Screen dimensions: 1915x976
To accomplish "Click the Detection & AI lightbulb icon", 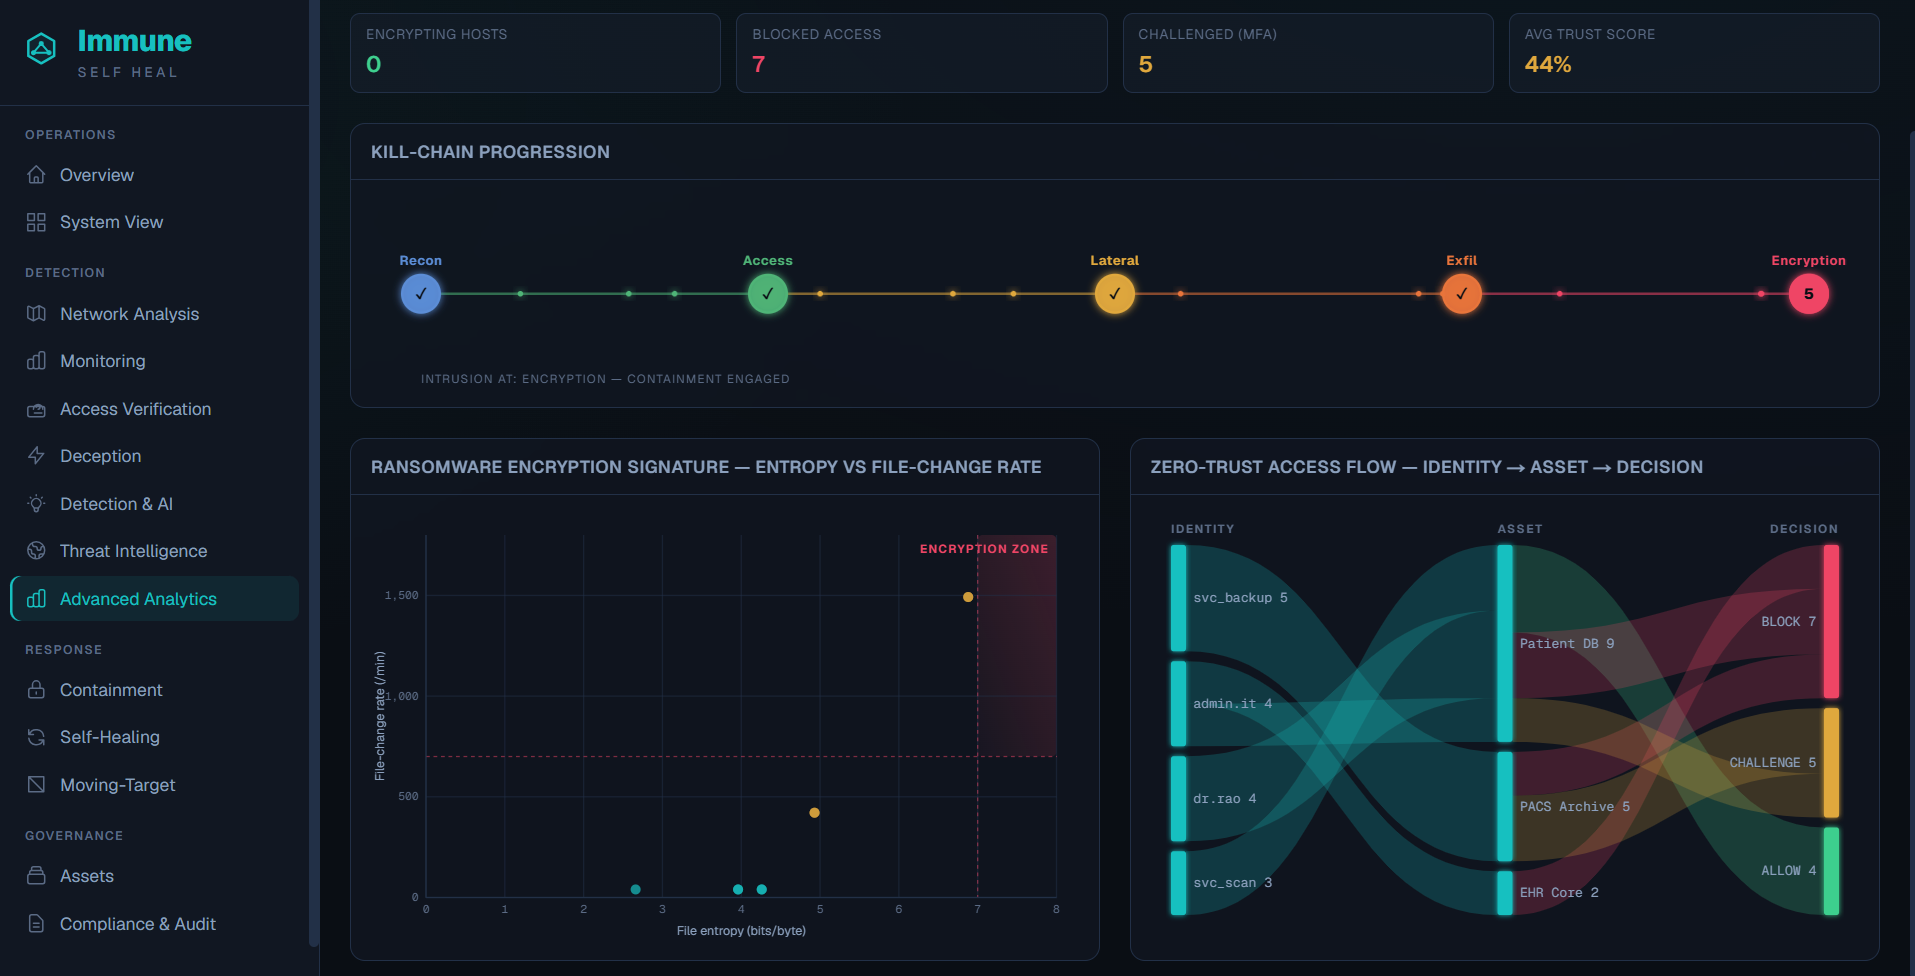I will [36, 504].
